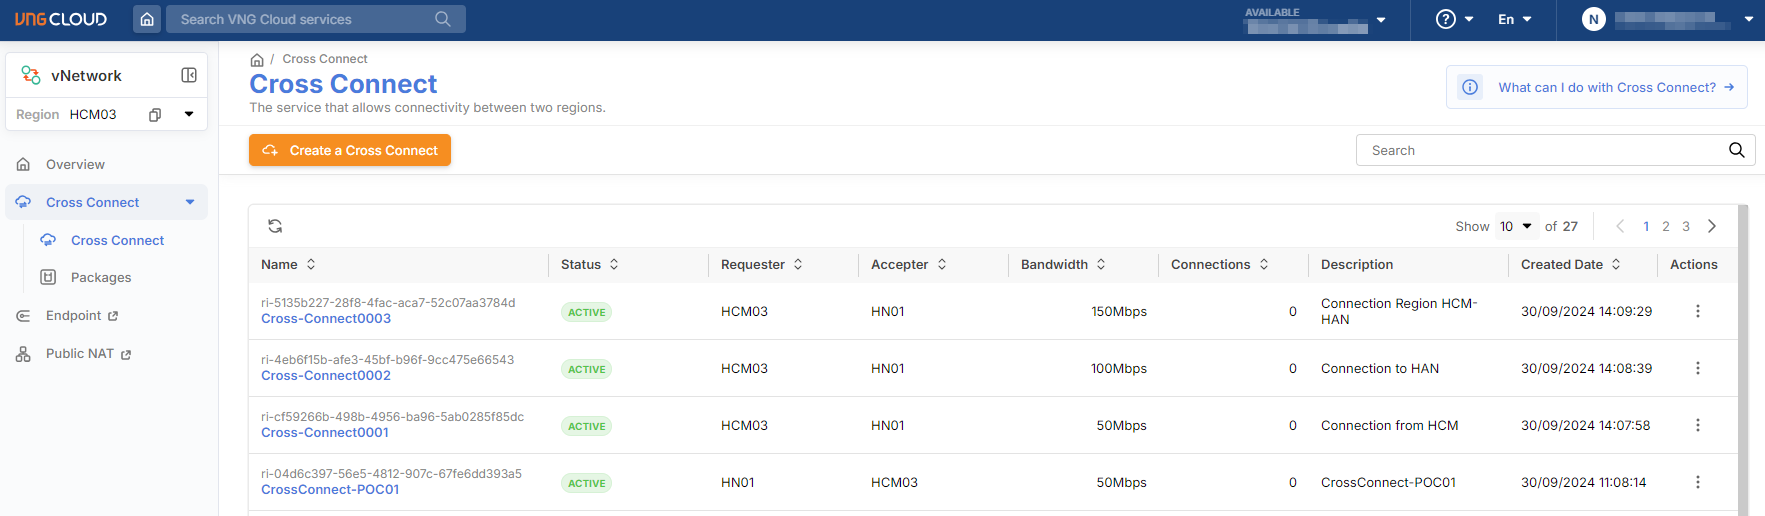Viewport: 1765px width, 516px height.
Task: Open the Show 10 rows dropdown
Action: (1516, 227)
